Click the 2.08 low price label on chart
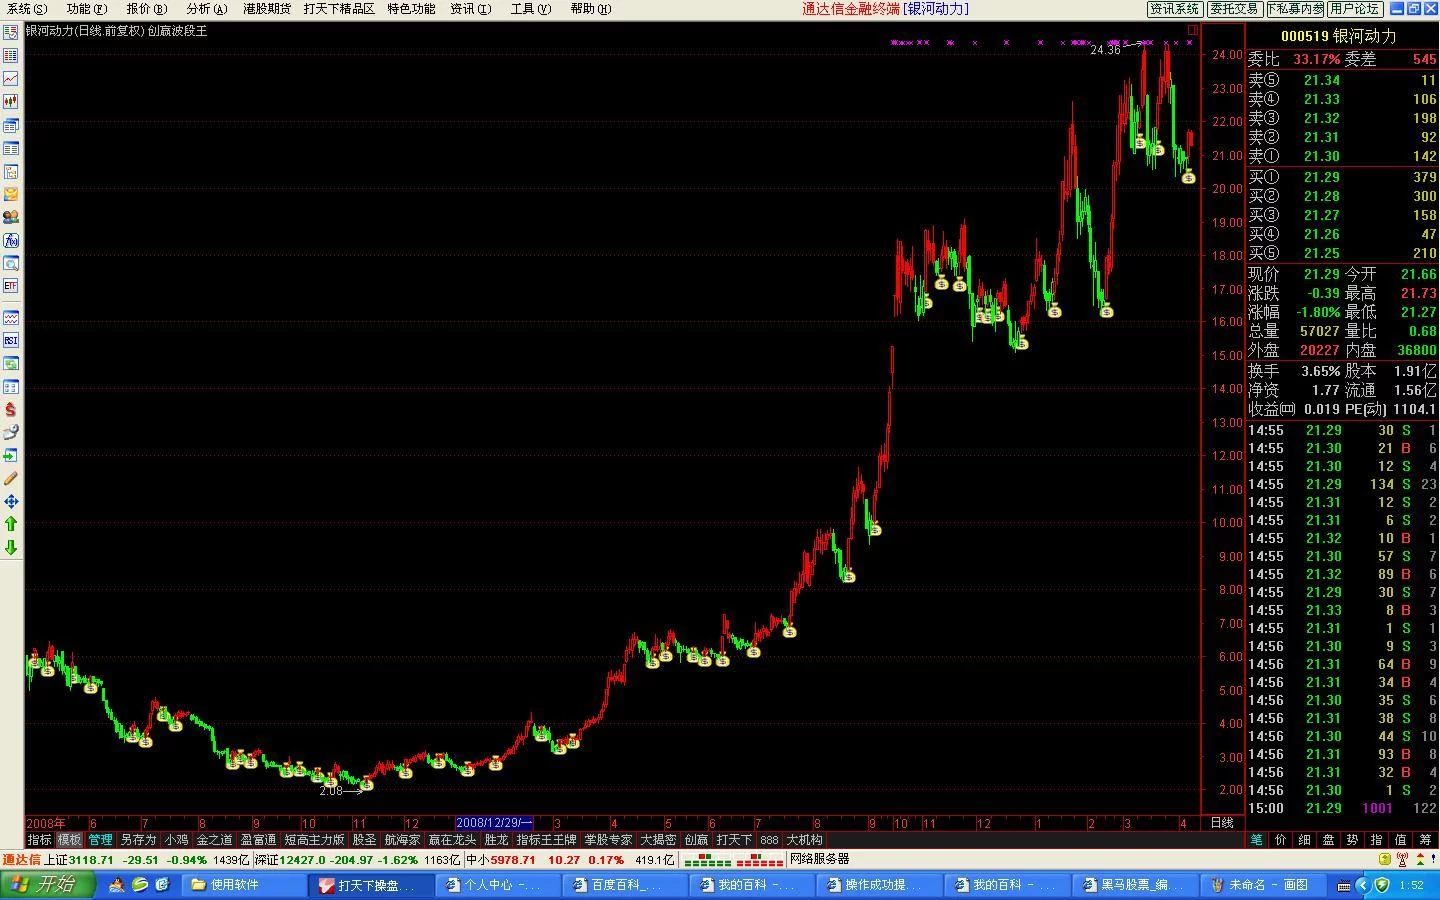Viewport: 1440px width, 900px height. (331, 791)
